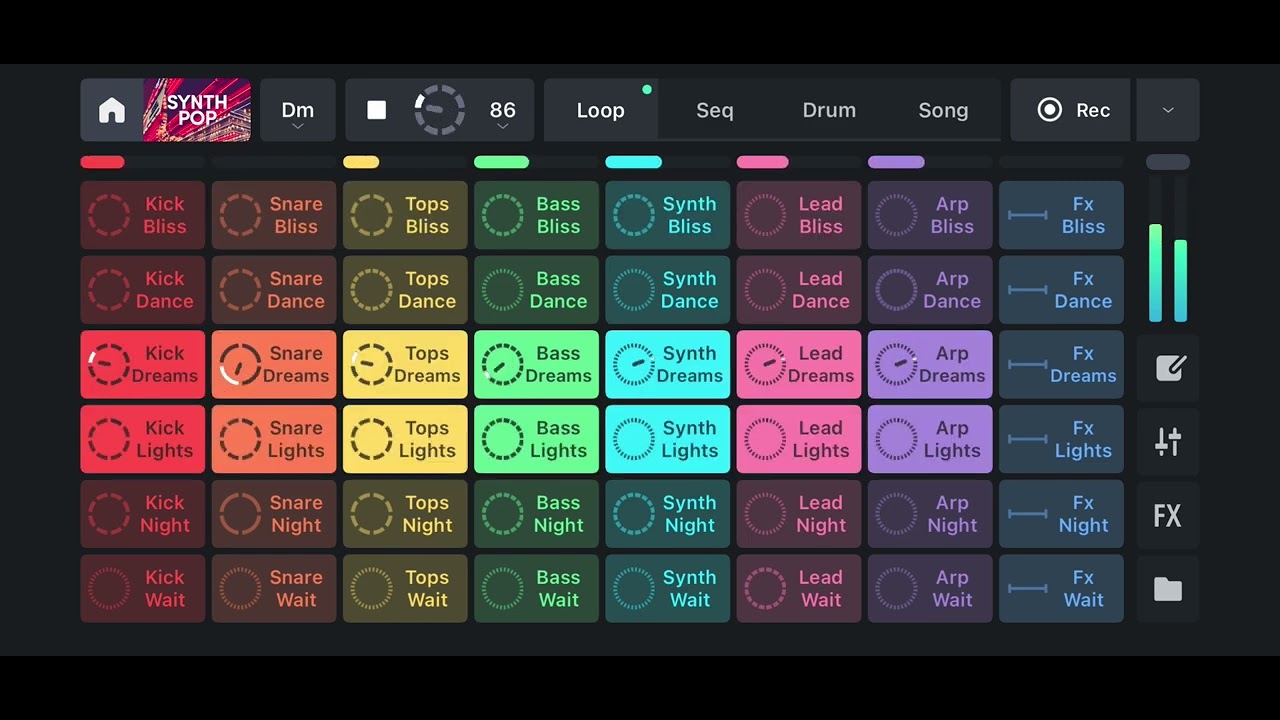Trigger the Synth Bliss pad
The image size is (1280, 720).
click(667, 215)
